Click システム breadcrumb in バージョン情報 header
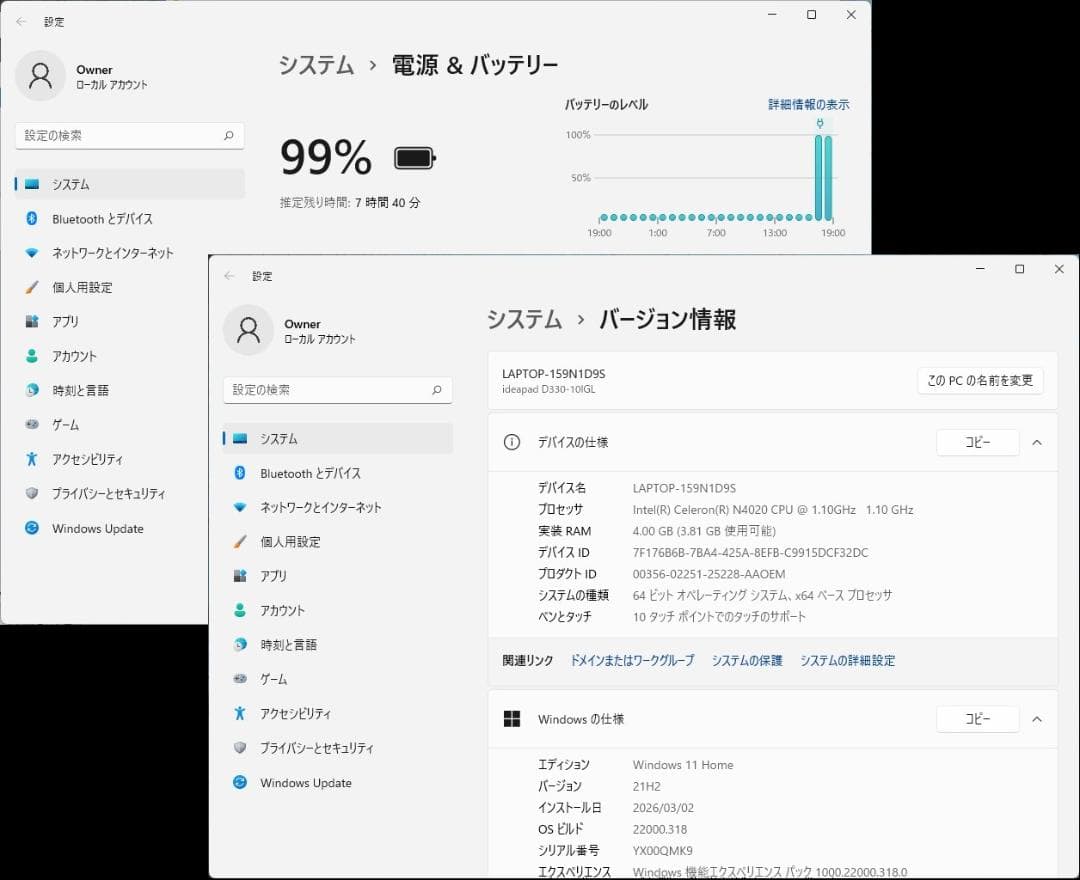This screenshot has width=1080, height=880. 525,319
